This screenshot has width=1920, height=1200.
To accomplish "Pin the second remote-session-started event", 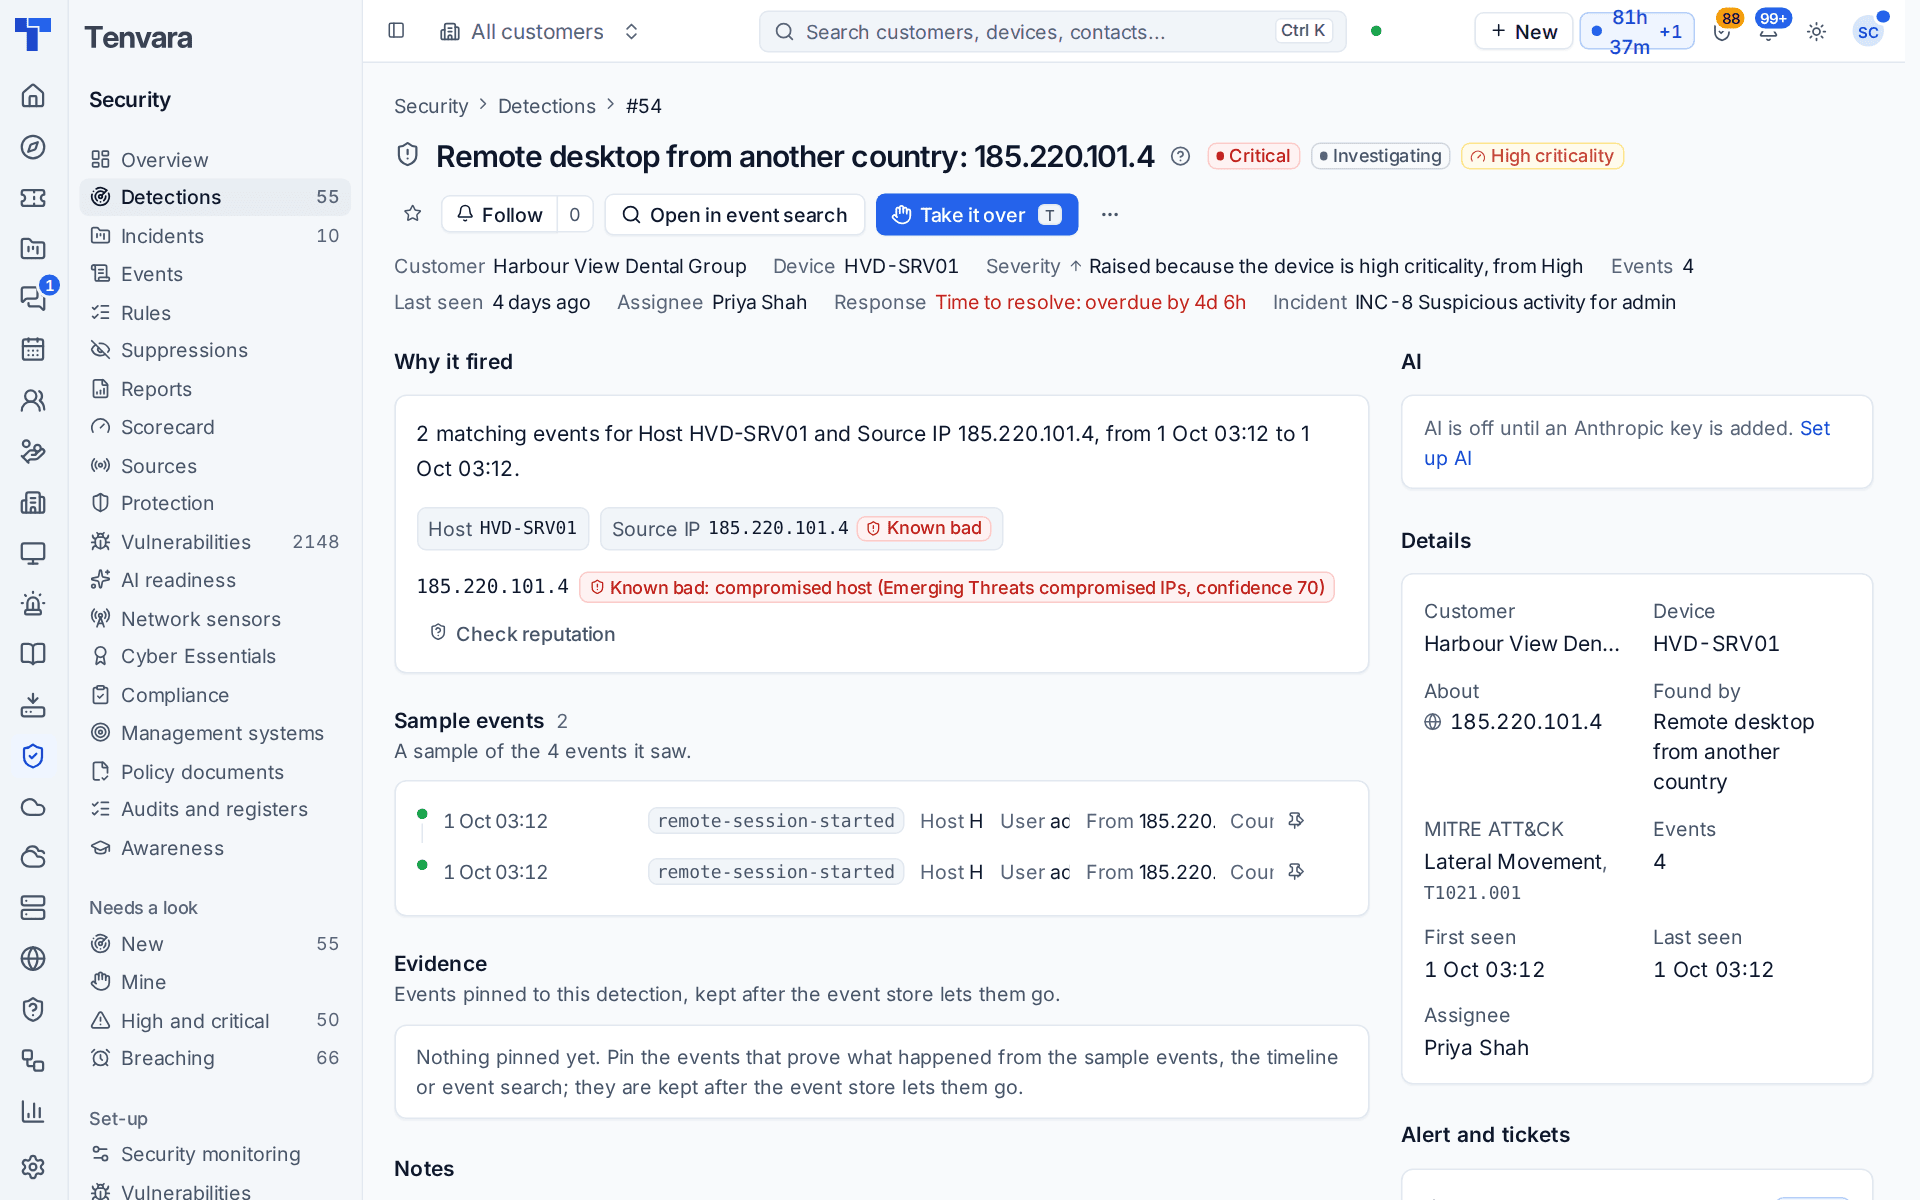I will click(1296, 871).
